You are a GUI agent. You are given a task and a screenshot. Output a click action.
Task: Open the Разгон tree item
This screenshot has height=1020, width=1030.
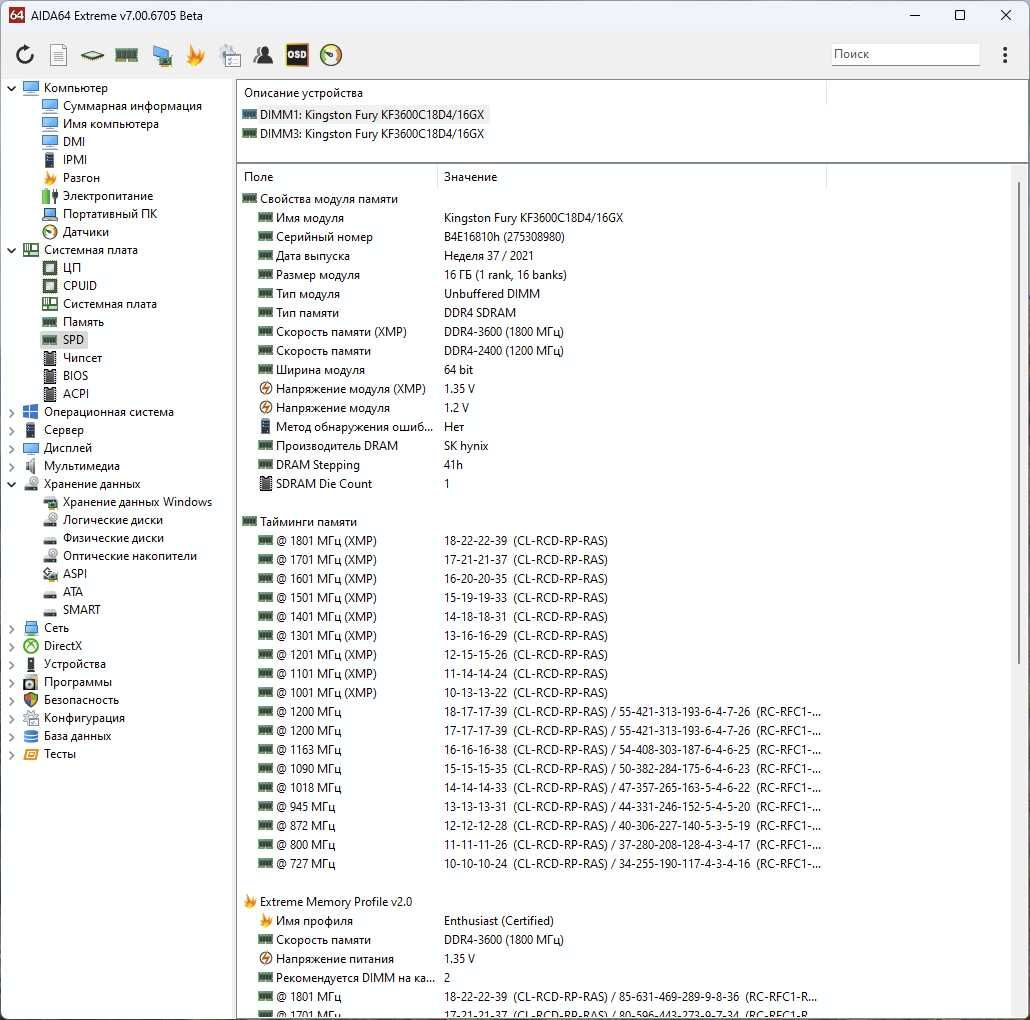coord(81,177)
